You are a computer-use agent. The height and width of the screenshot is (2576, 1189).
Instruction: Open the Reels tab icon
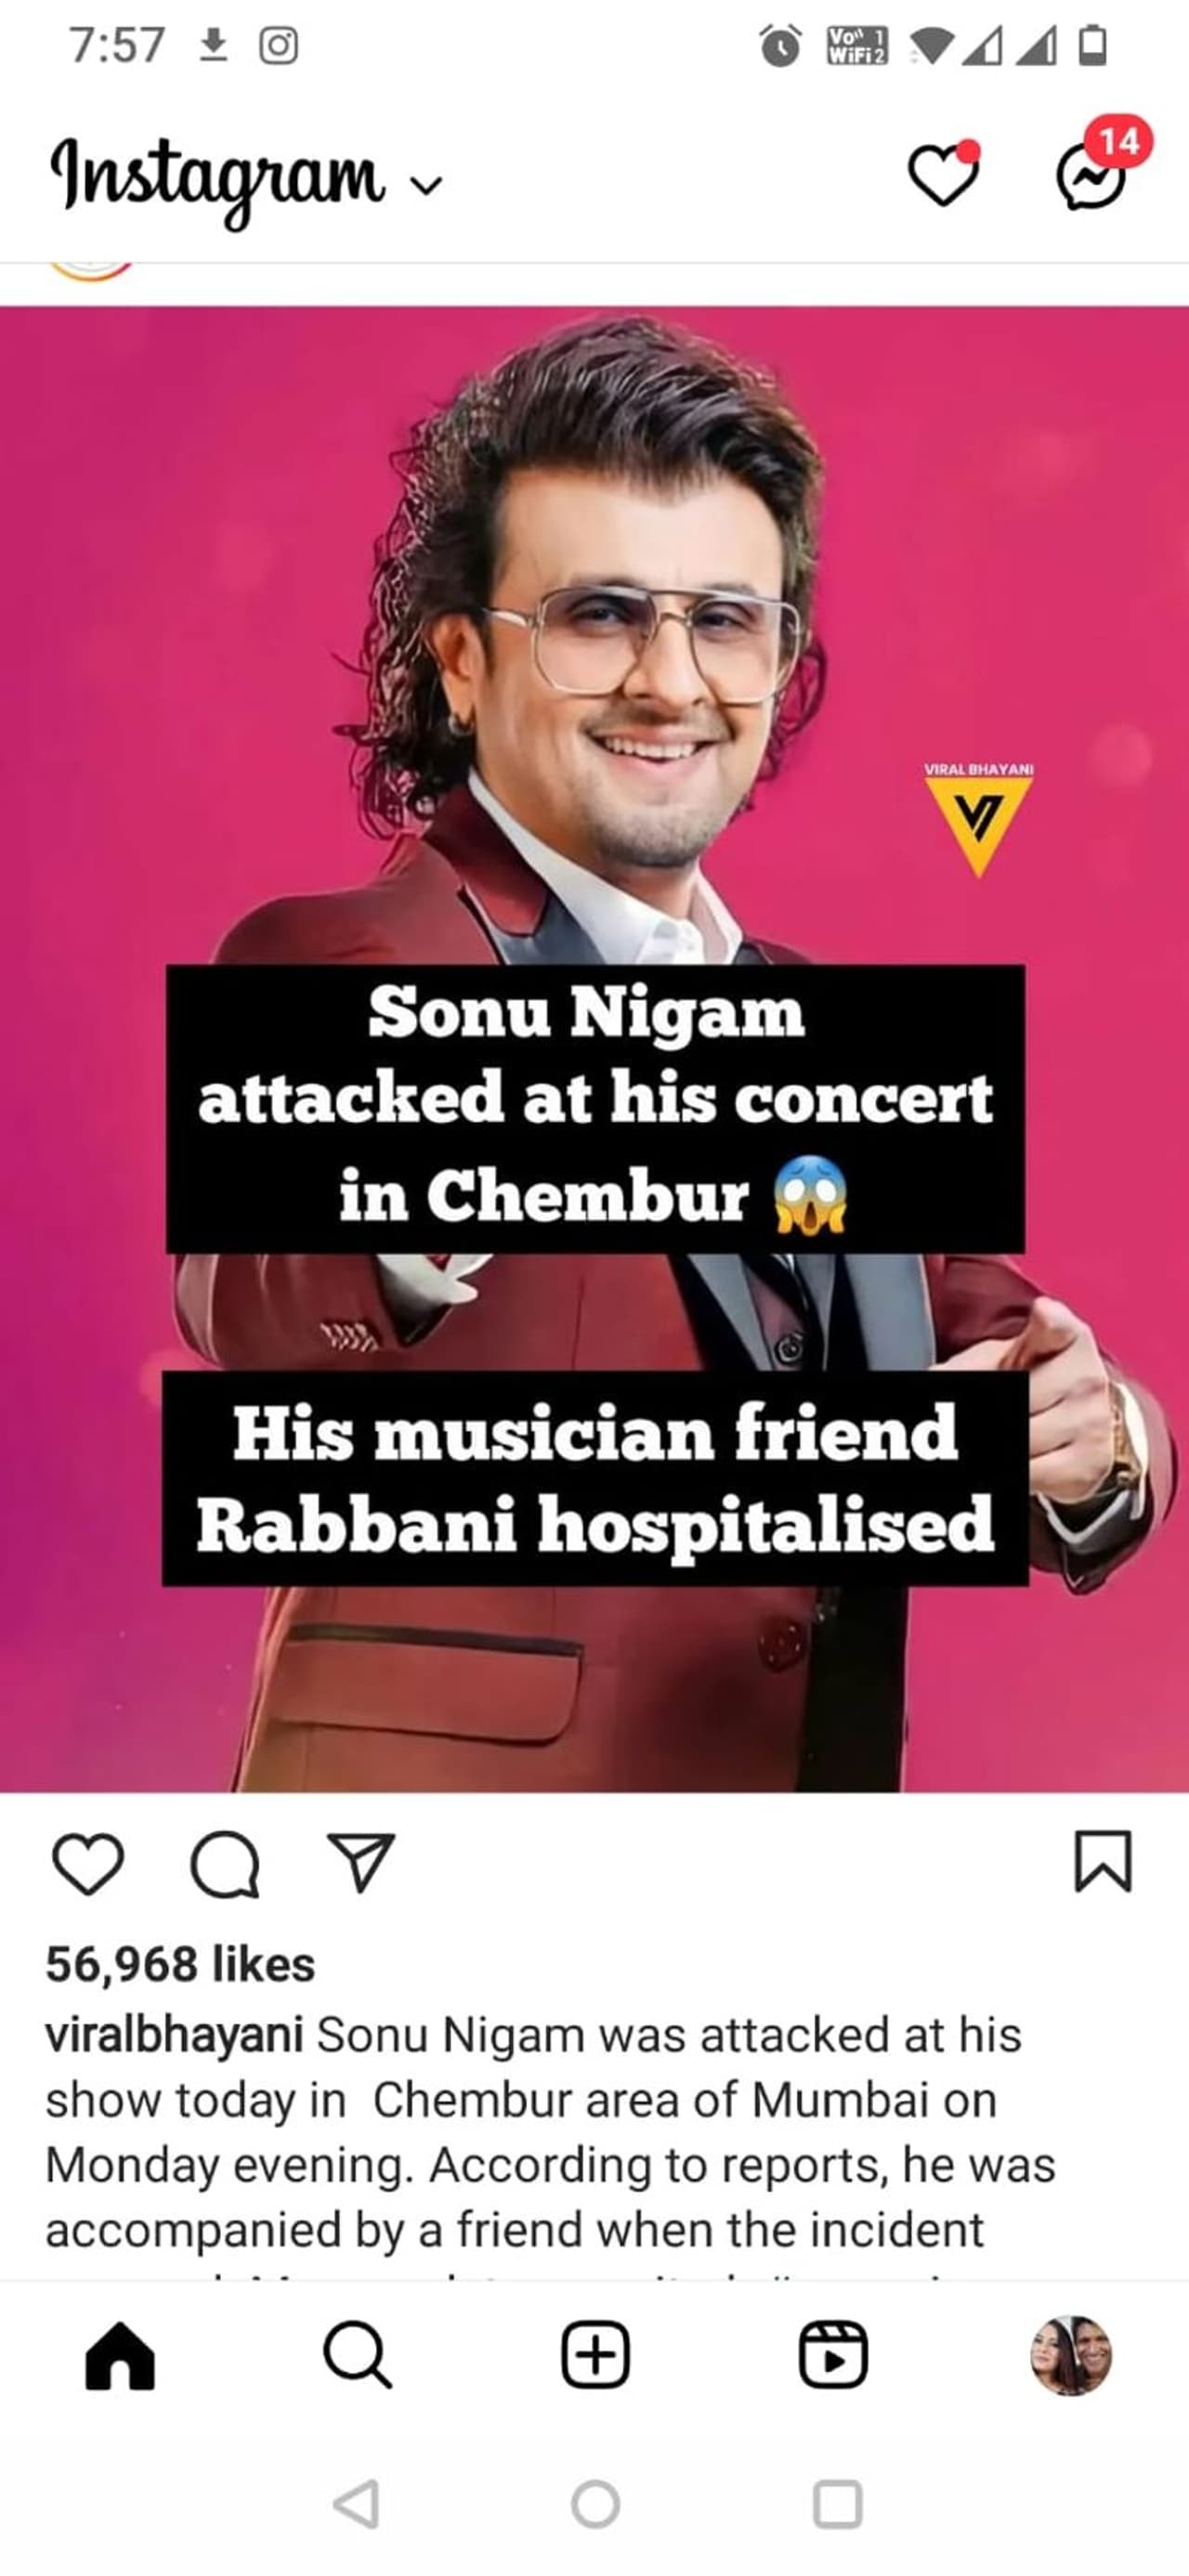833,2355
